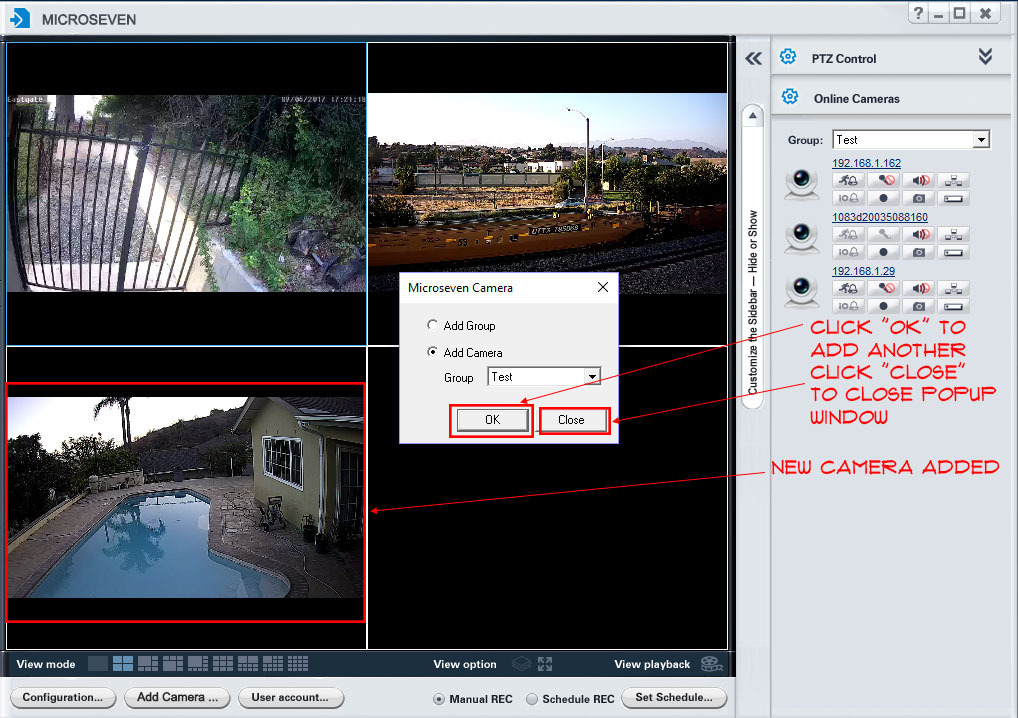Click Online Cameras panel header
Image resolution: width=1018 pixels, height=718 pixels.
(x=891, y=98)
